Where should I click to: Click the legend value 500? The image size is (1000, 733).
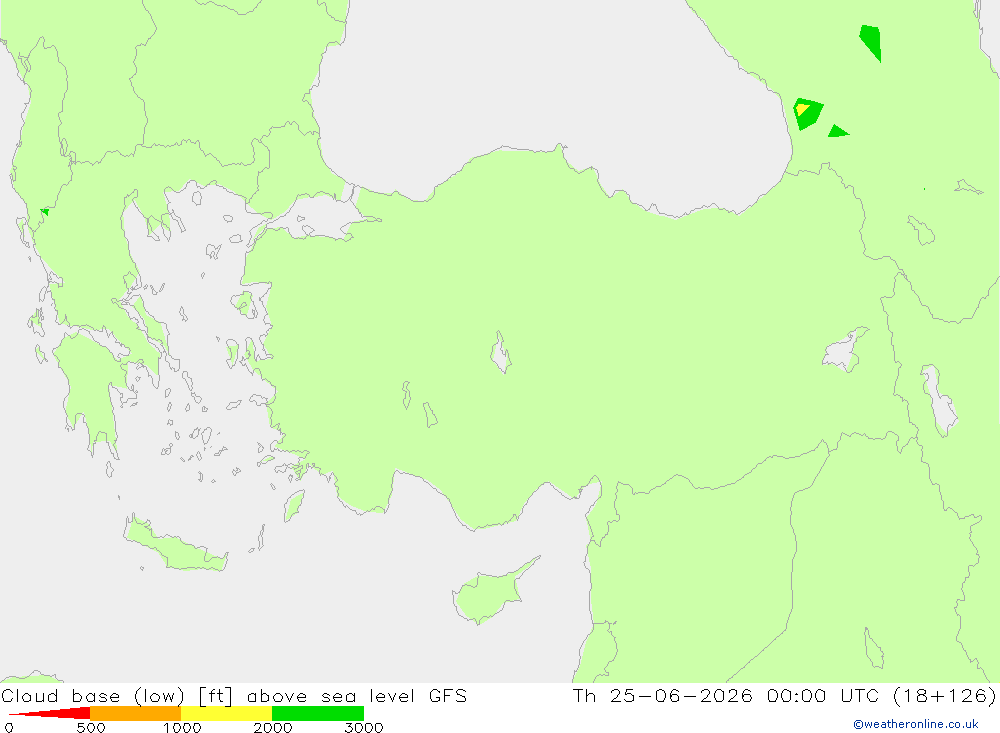(x=91, y=727)
